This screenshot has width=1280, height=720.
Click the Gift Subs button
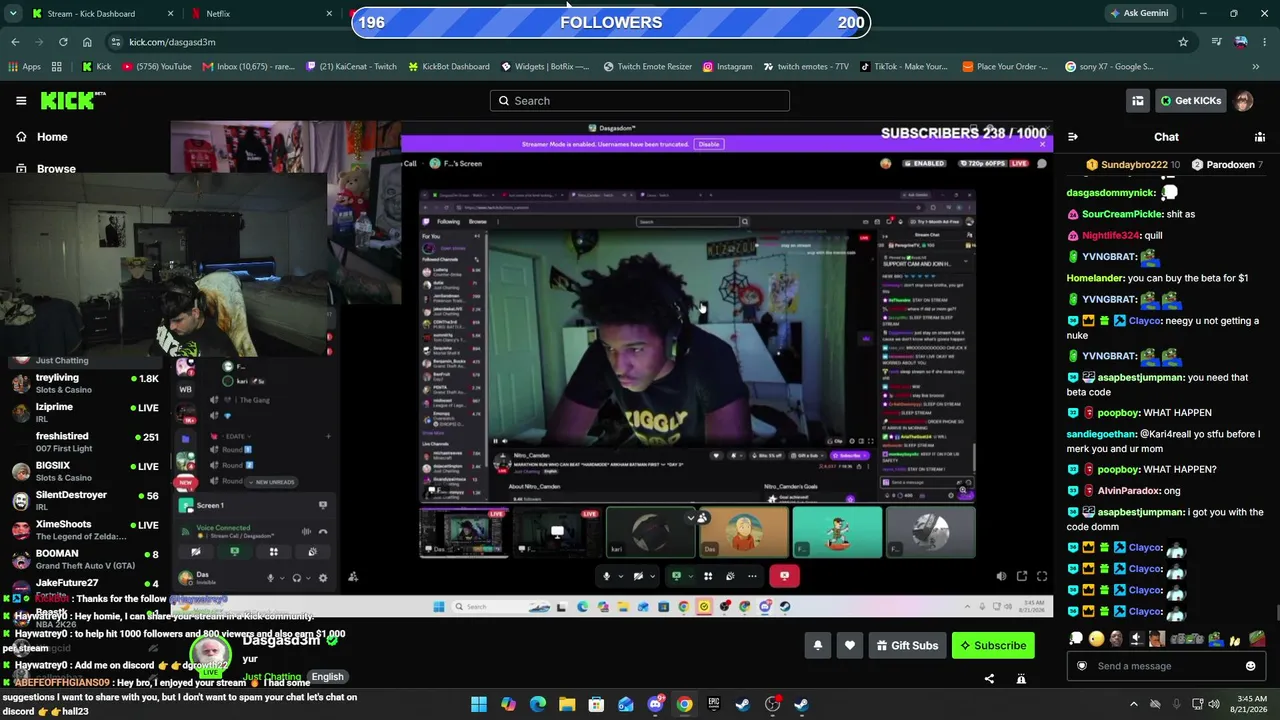pyautogui.click(x=907, y=646)
